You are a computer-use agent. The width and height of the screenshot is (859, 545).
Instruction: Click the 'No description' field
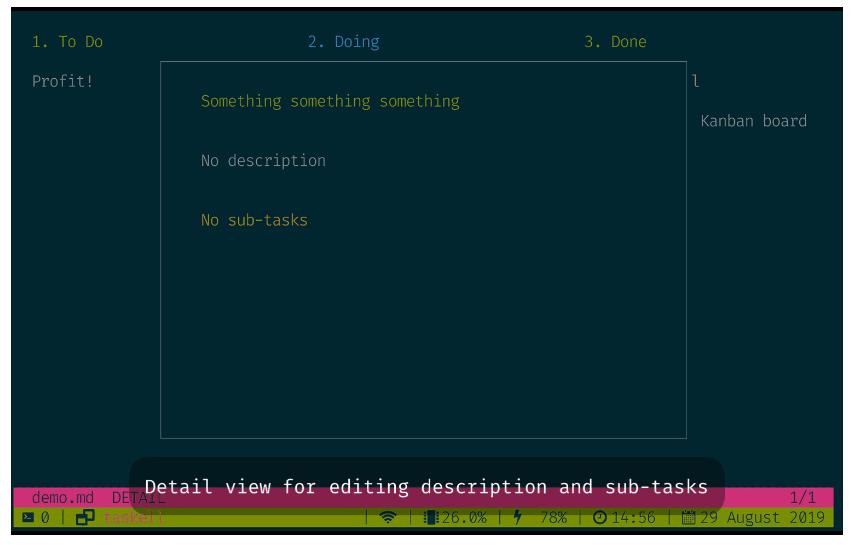click(x=263, y=161)
